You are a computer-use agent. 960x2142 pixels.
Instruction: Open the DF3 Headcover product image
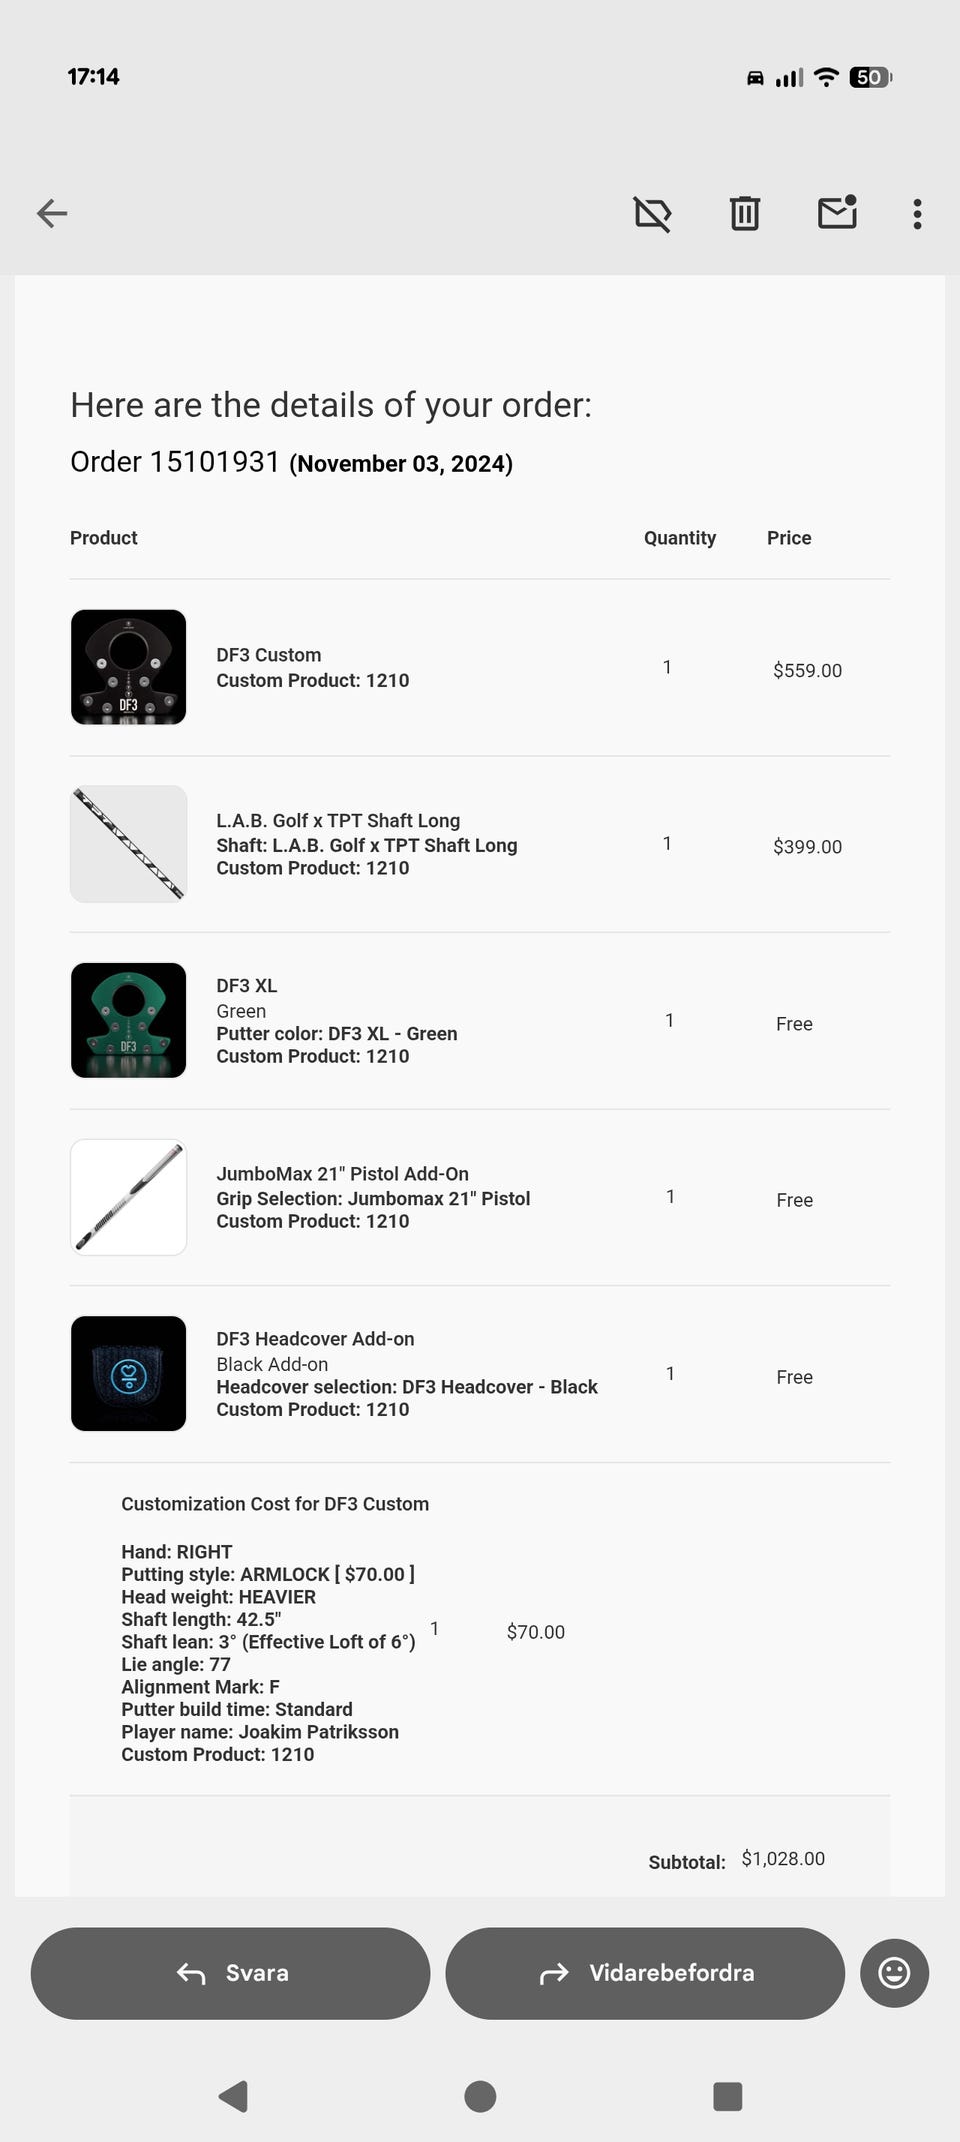point(128,1373)
